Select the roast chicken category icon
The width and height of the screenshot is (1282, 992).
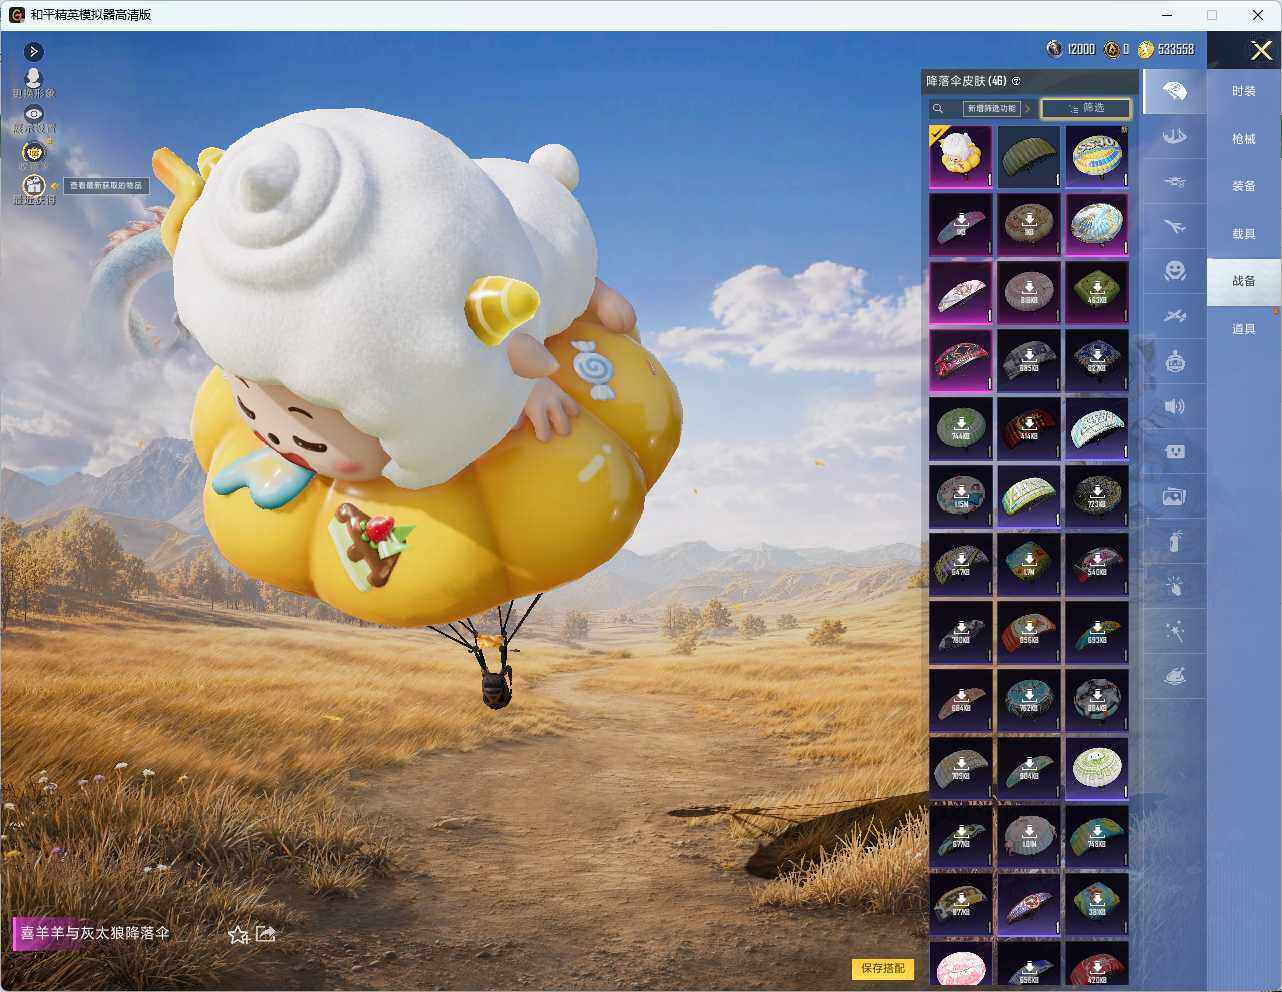(1174, 677)
